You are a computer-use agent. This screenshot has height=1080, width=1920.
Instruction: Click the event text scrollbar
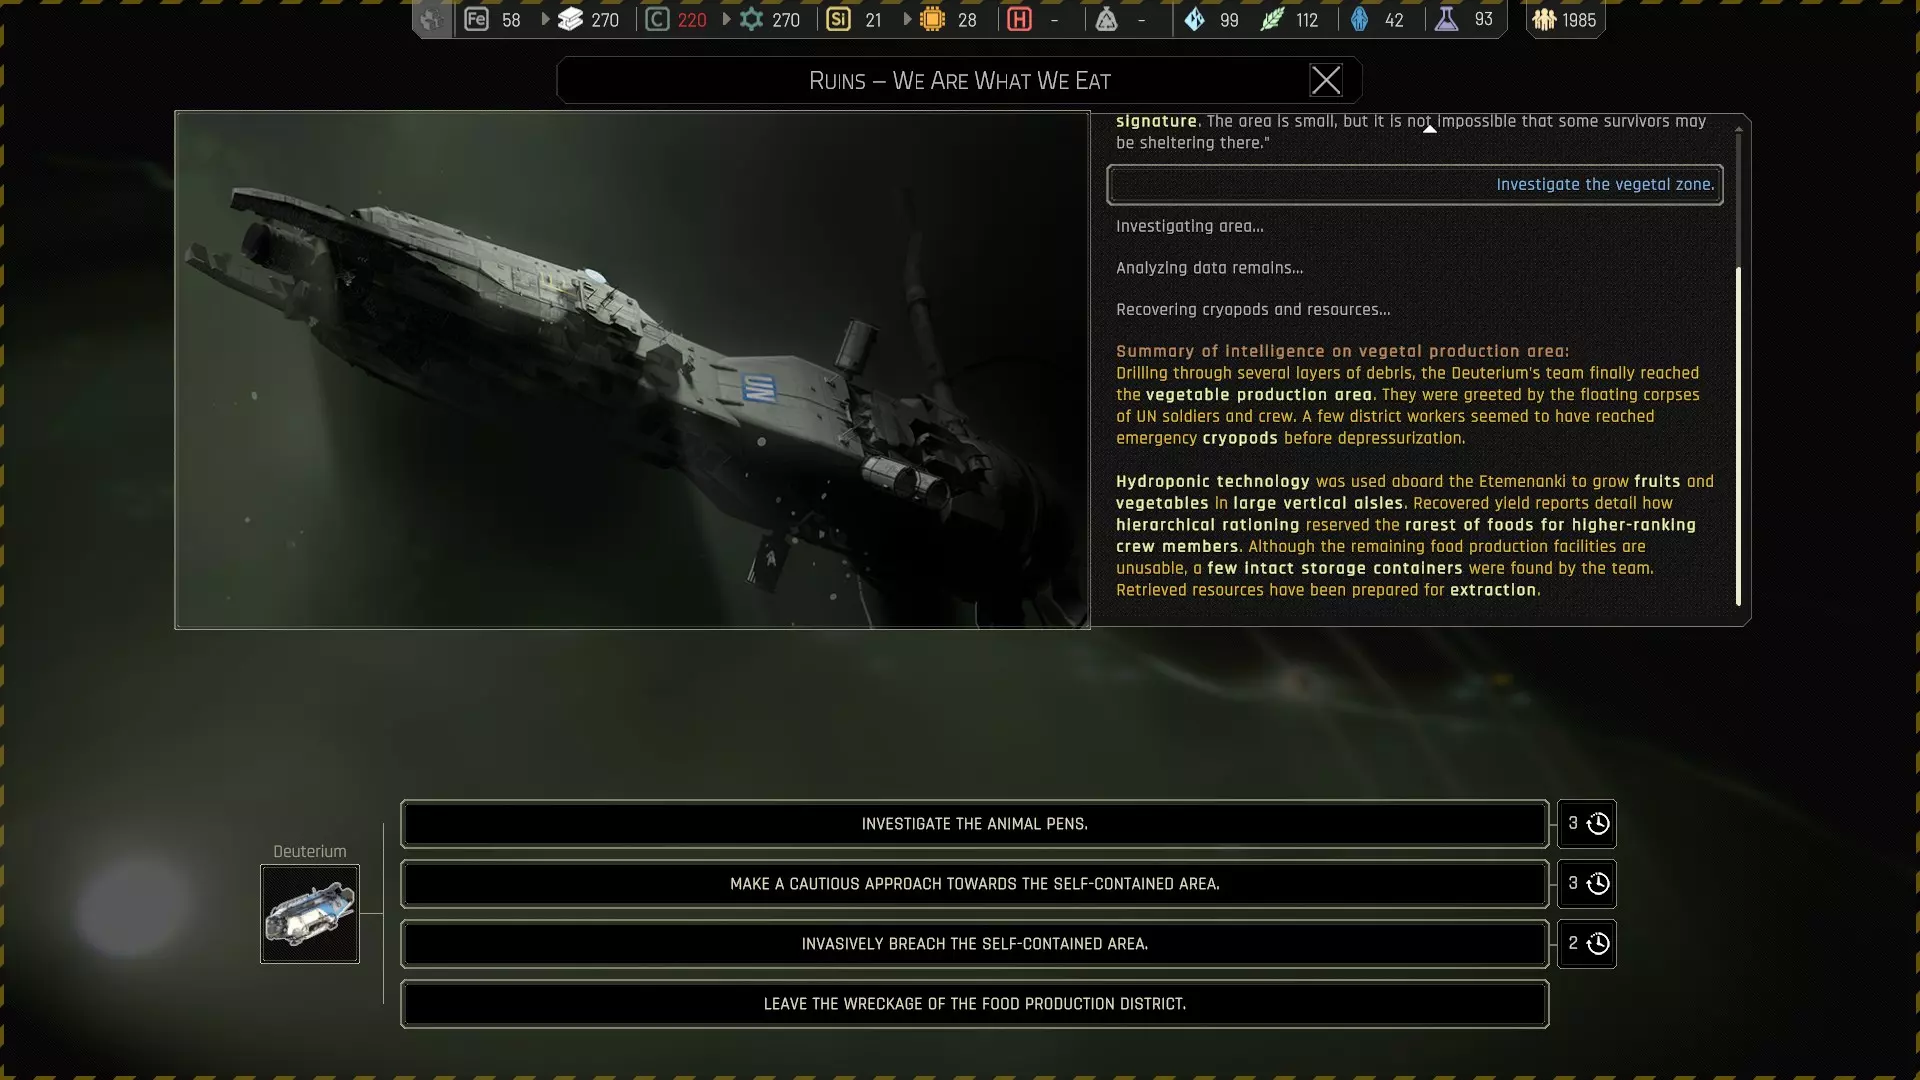1738,435
